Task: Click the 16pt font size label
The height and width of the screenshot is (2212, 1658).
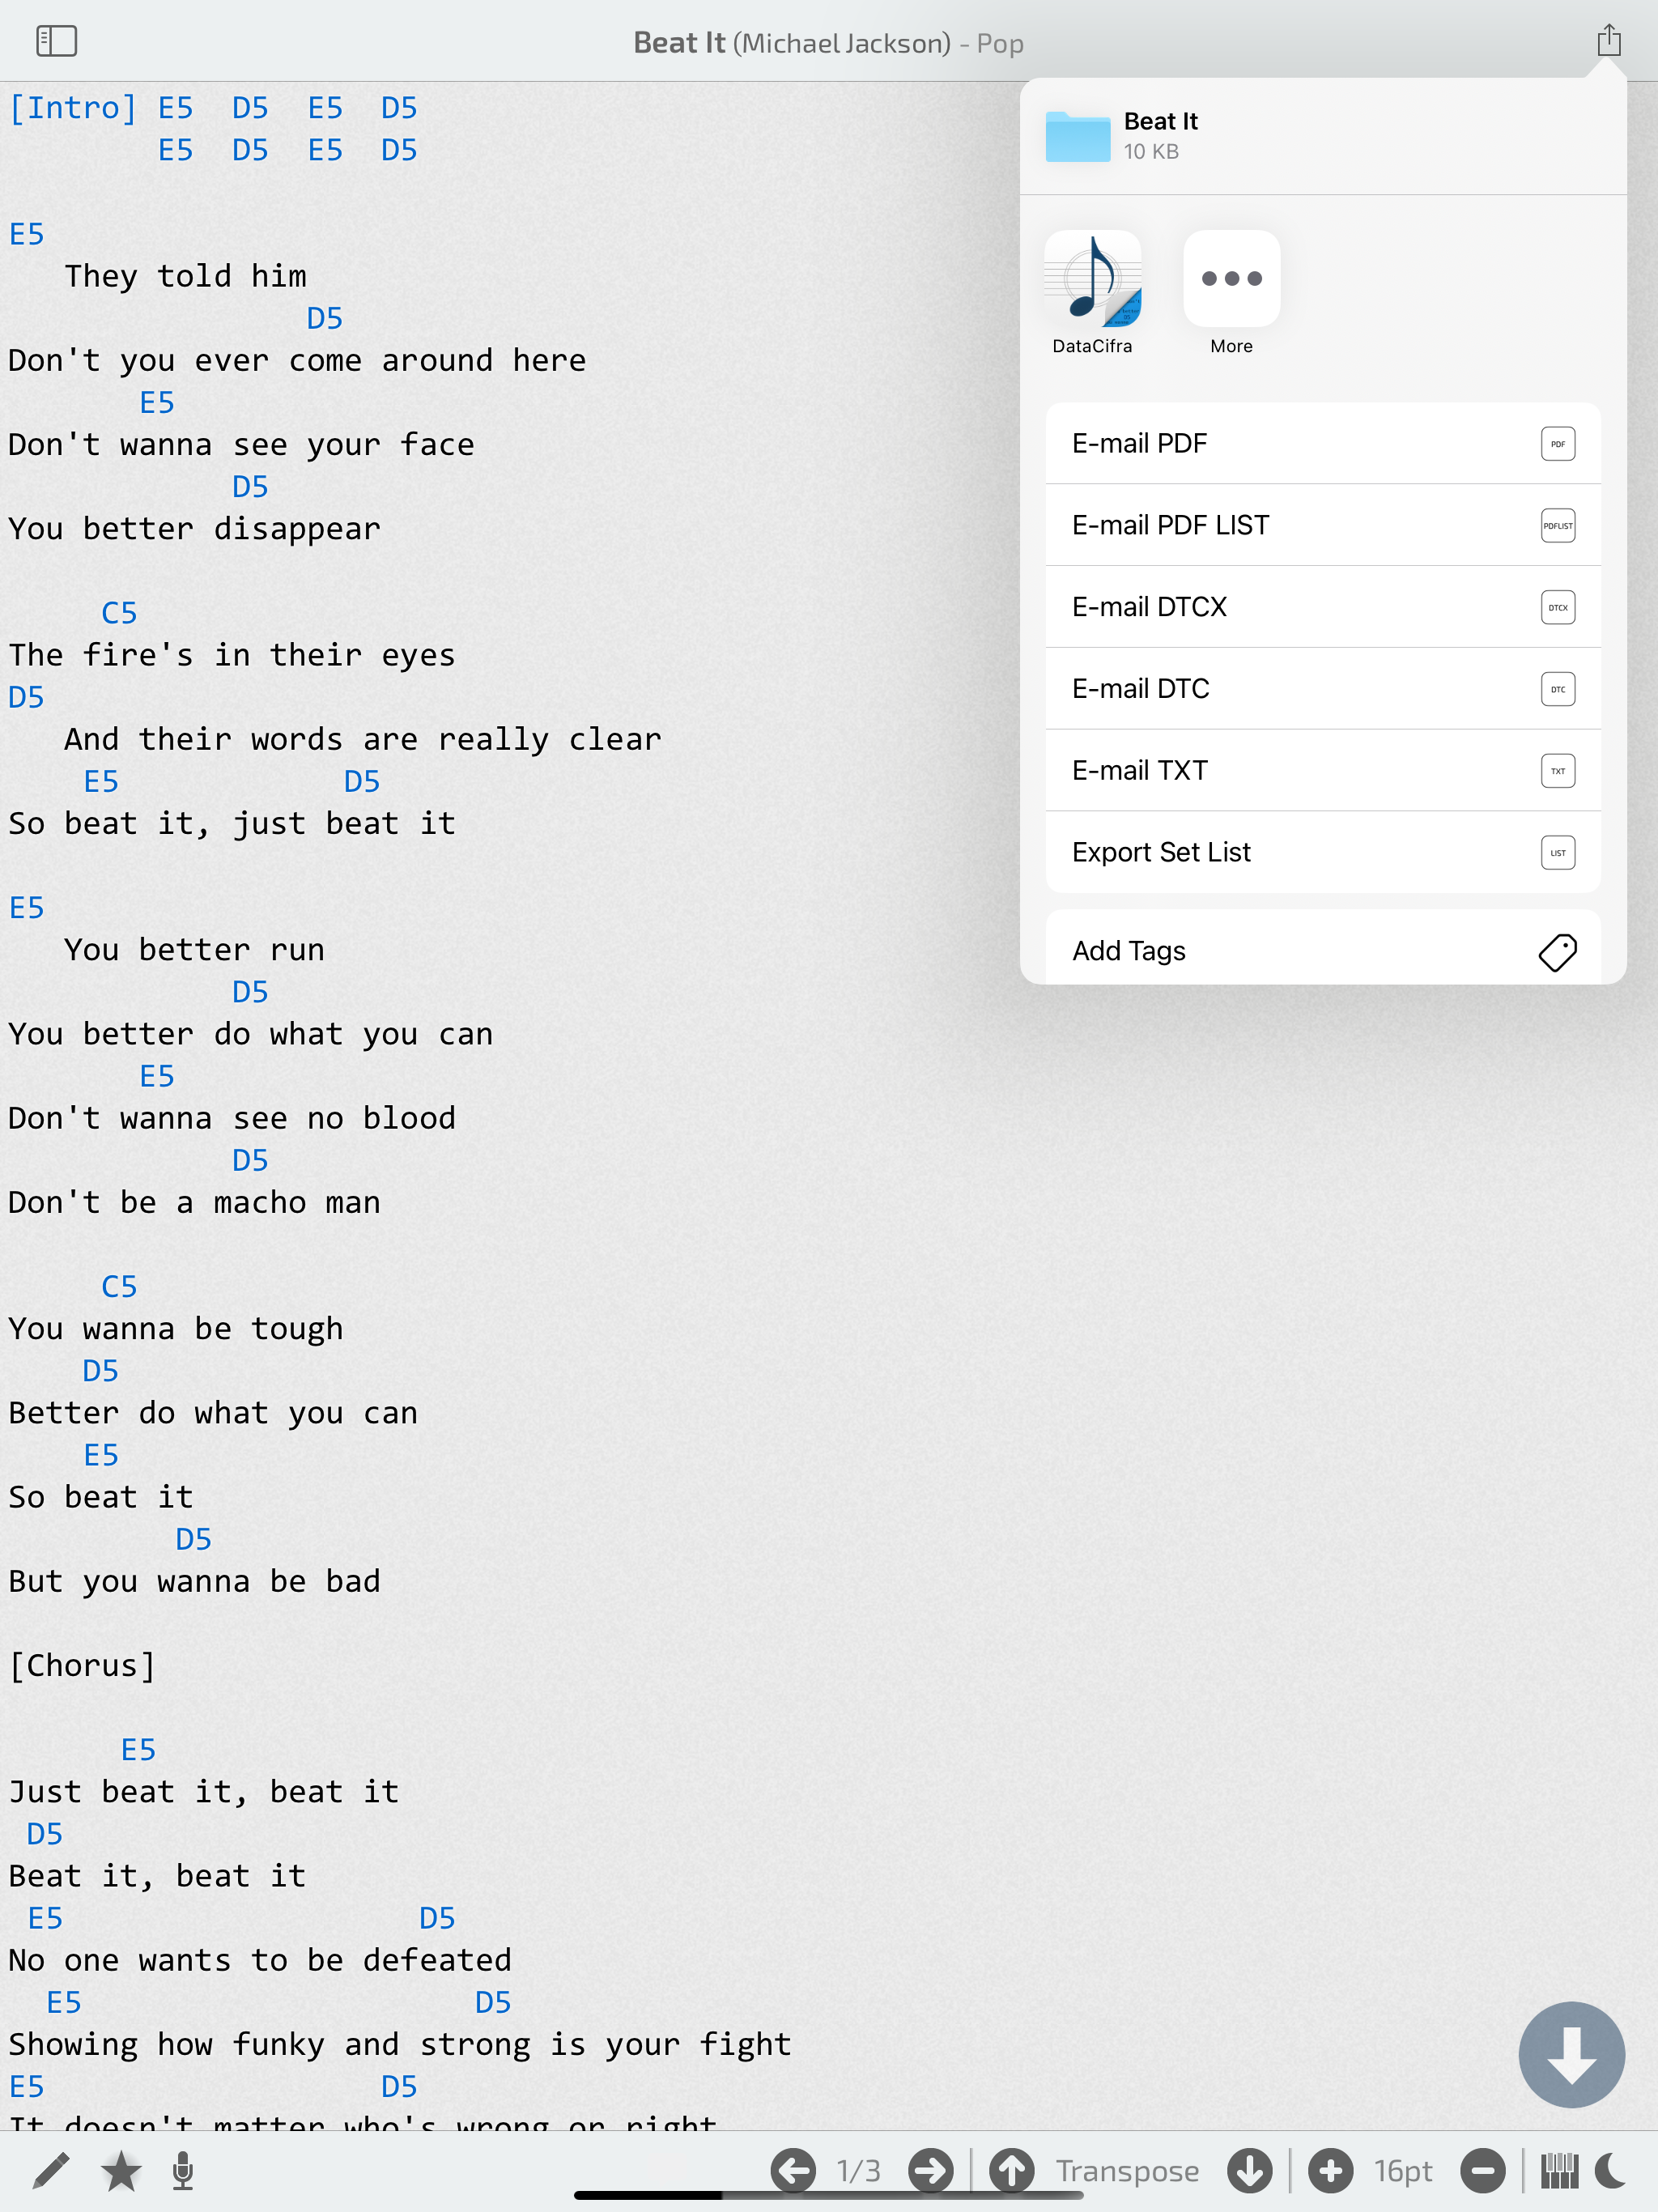Action: pyautogui.click(x=1403, y=2171)
